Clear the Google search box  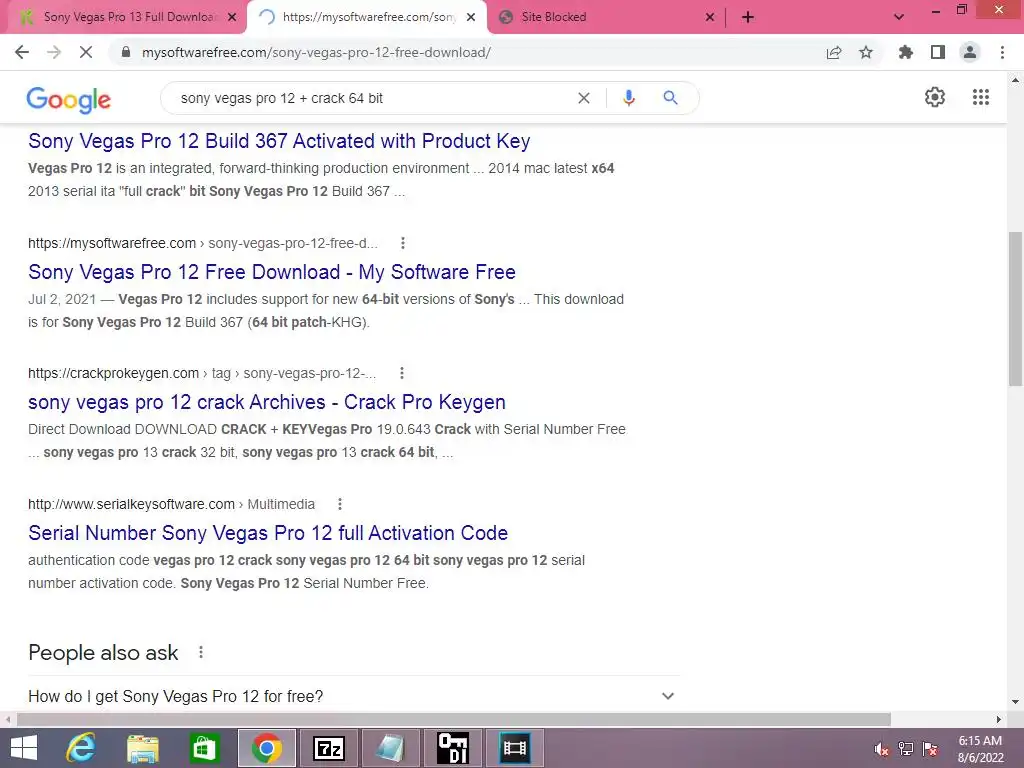(584, 98)
